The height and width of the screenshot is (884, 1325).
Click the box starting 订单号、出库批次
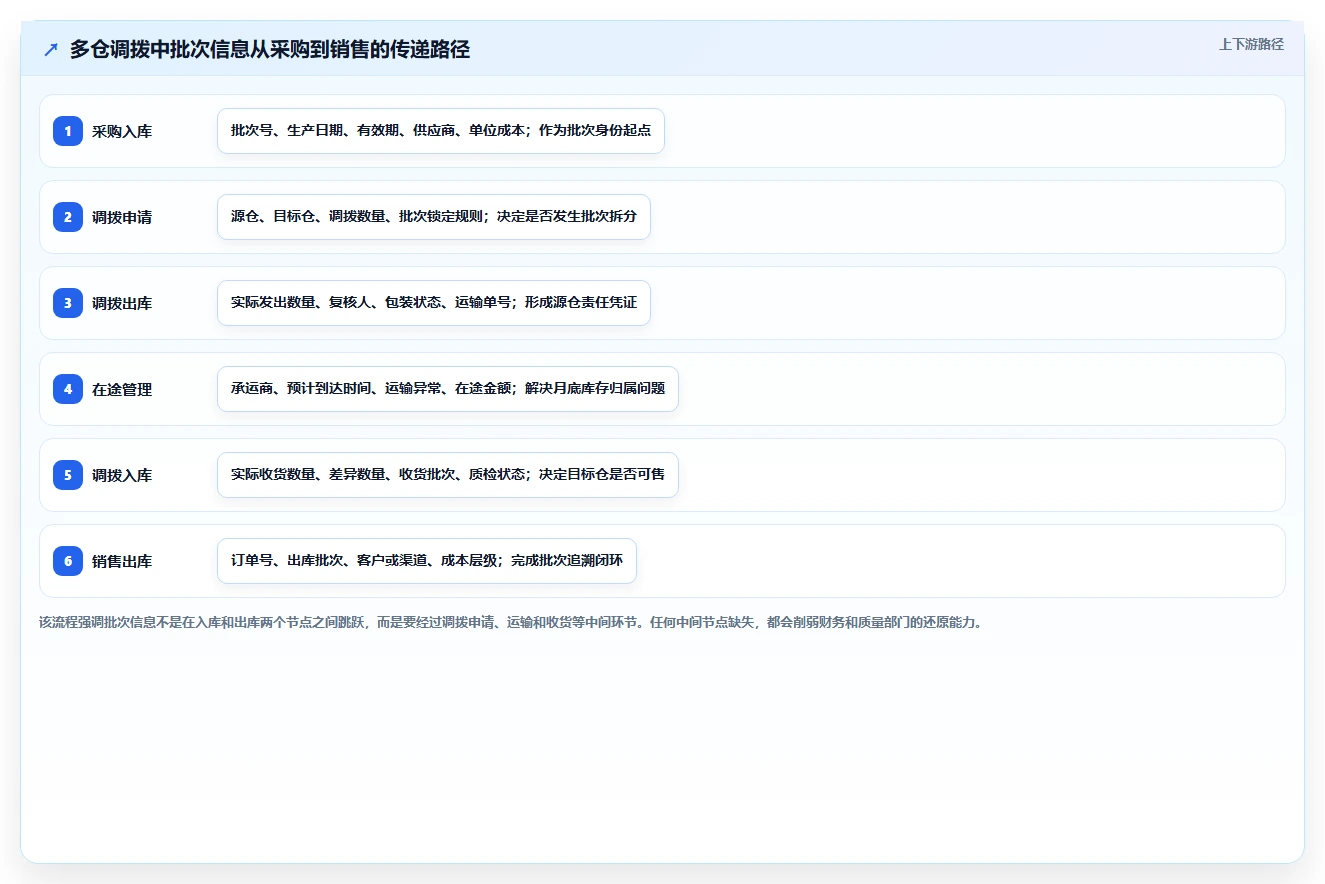[x=427, y=561]
